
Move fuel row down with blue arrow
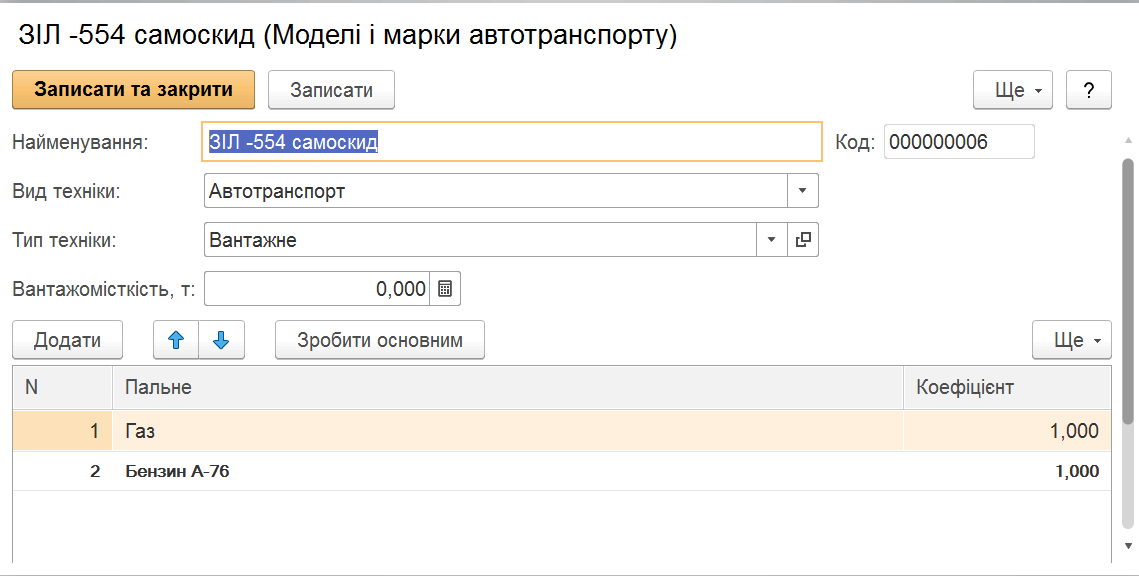pyautogui.click(x=222, y=340)
